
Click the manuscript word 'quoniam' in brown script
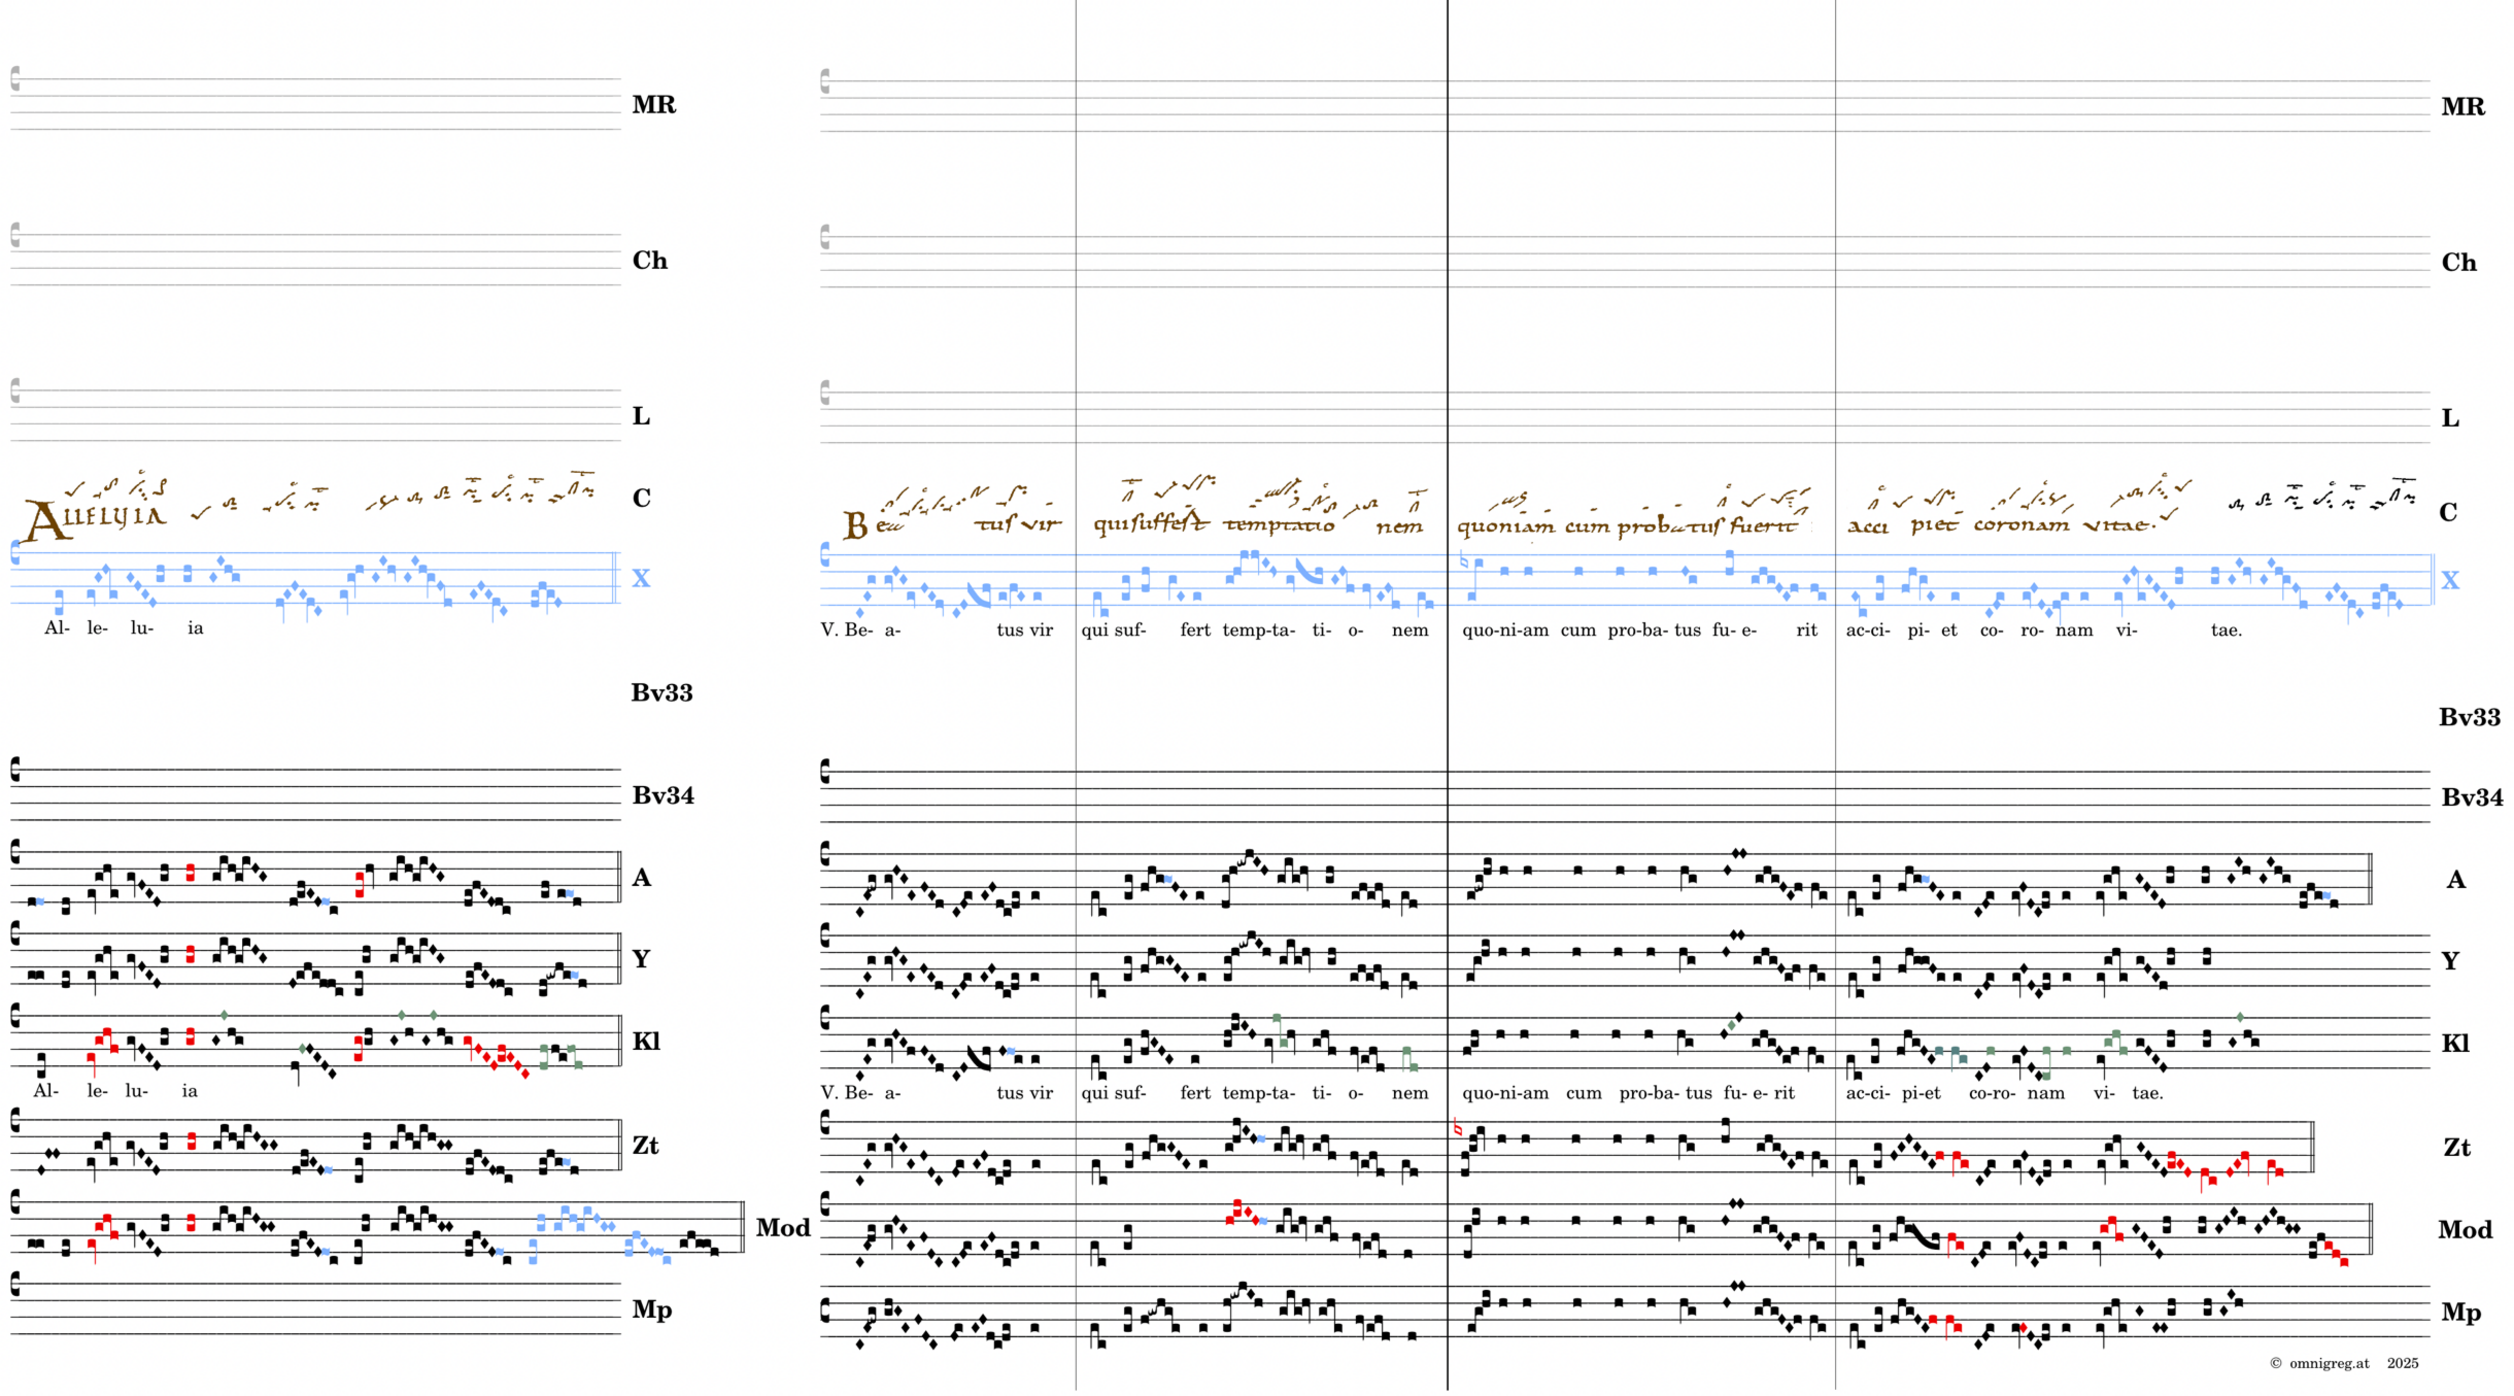pos(1505,526)
